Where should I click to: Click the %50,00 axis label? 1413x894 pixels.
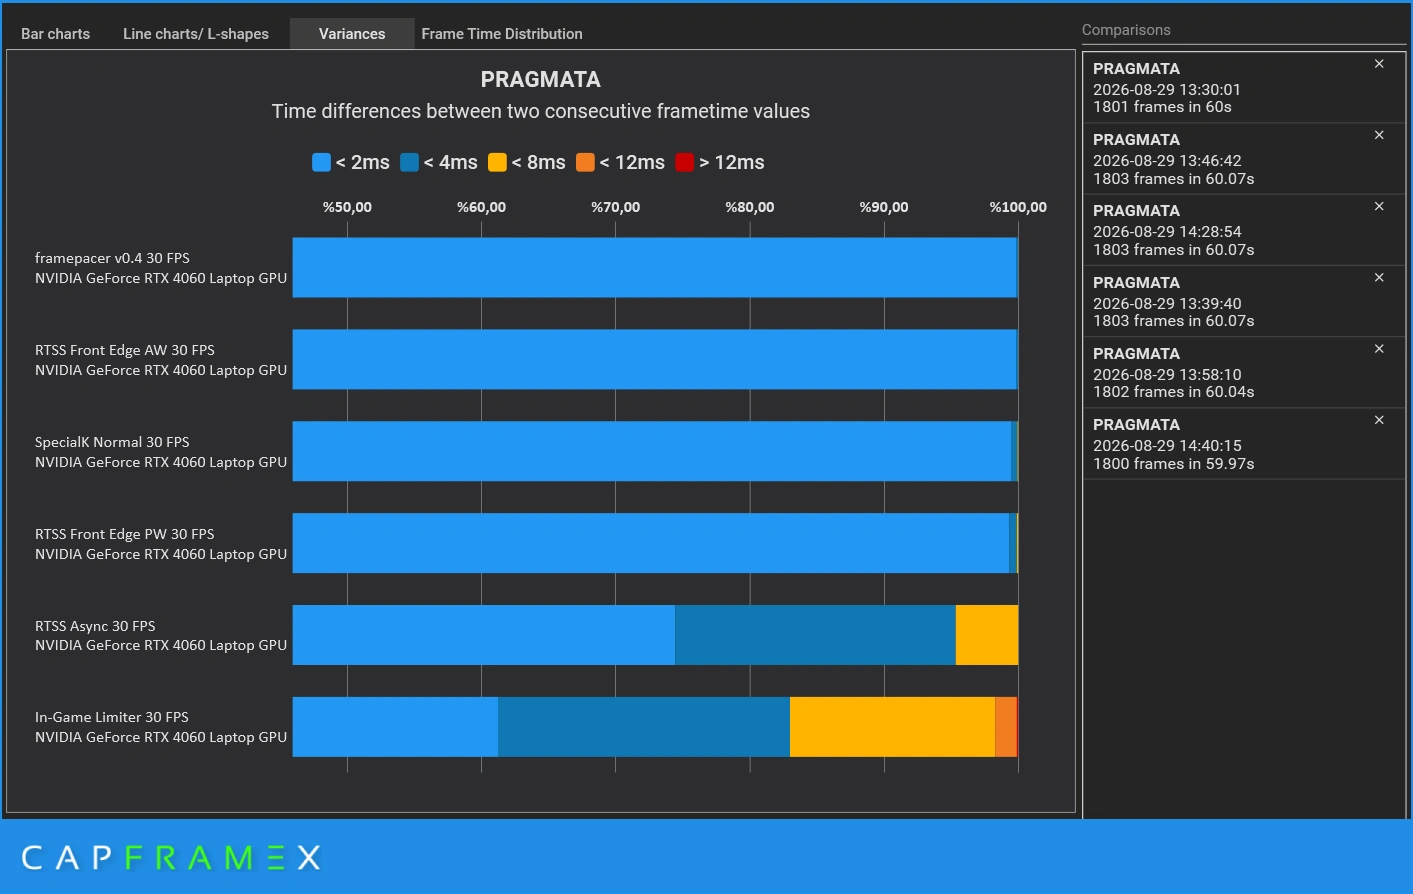tap(347, 207)
